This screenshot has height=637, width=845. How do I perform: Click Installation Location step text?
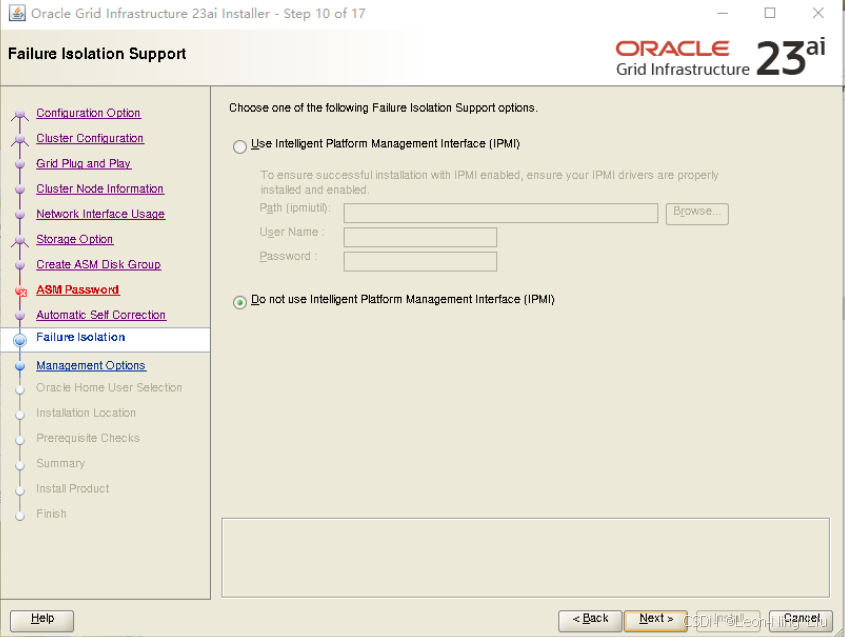point(86,413)
